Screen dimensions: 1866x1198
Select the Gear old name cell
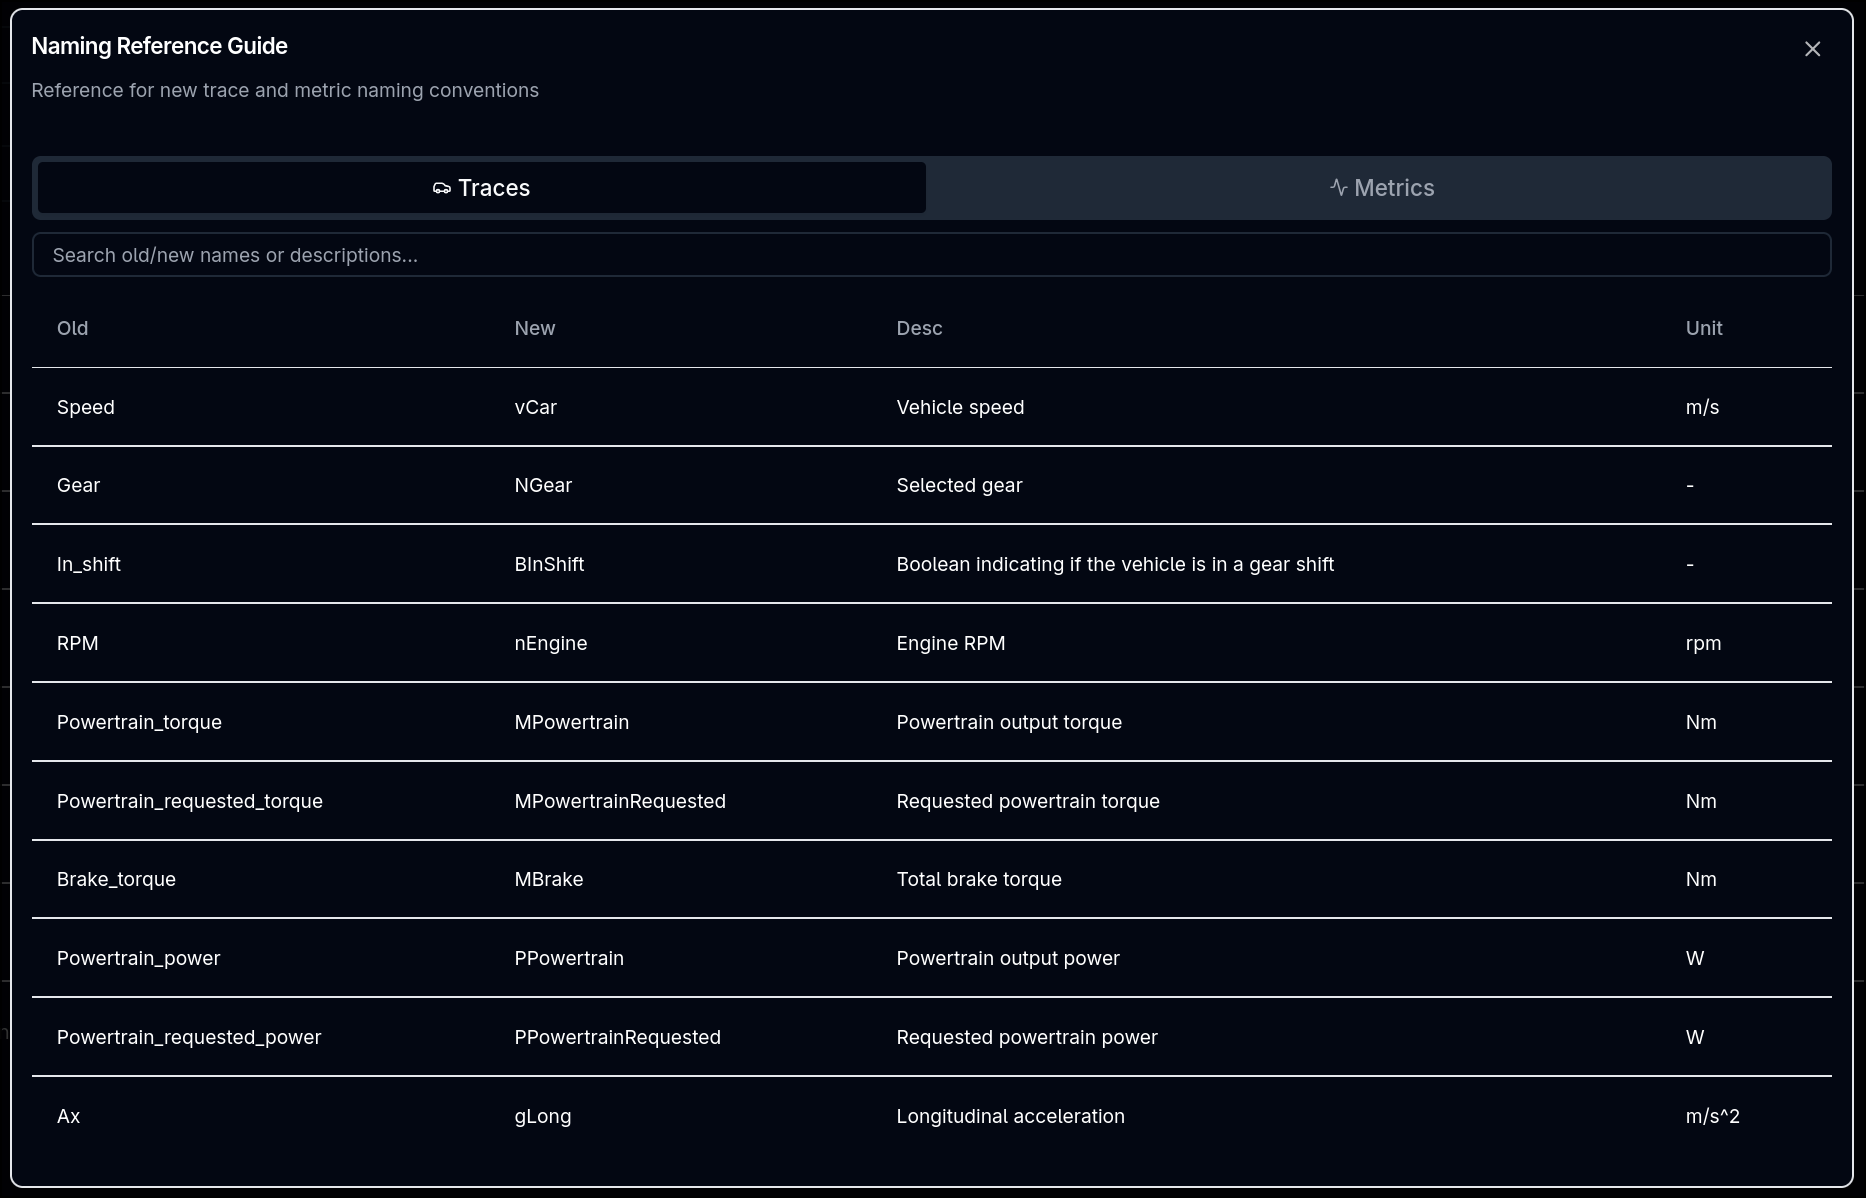tap(78, 485)
